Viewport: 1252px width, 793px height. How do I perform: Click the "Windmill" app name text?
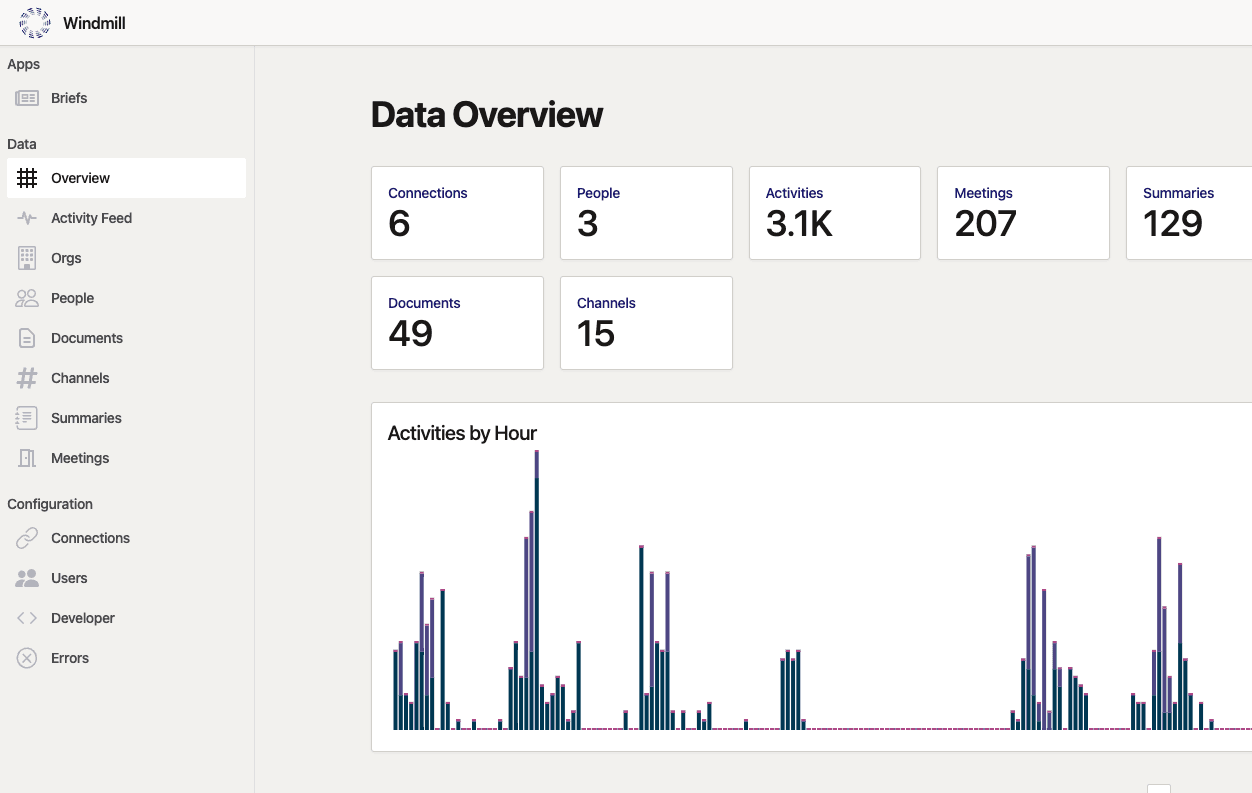click(x=94, y=23)
